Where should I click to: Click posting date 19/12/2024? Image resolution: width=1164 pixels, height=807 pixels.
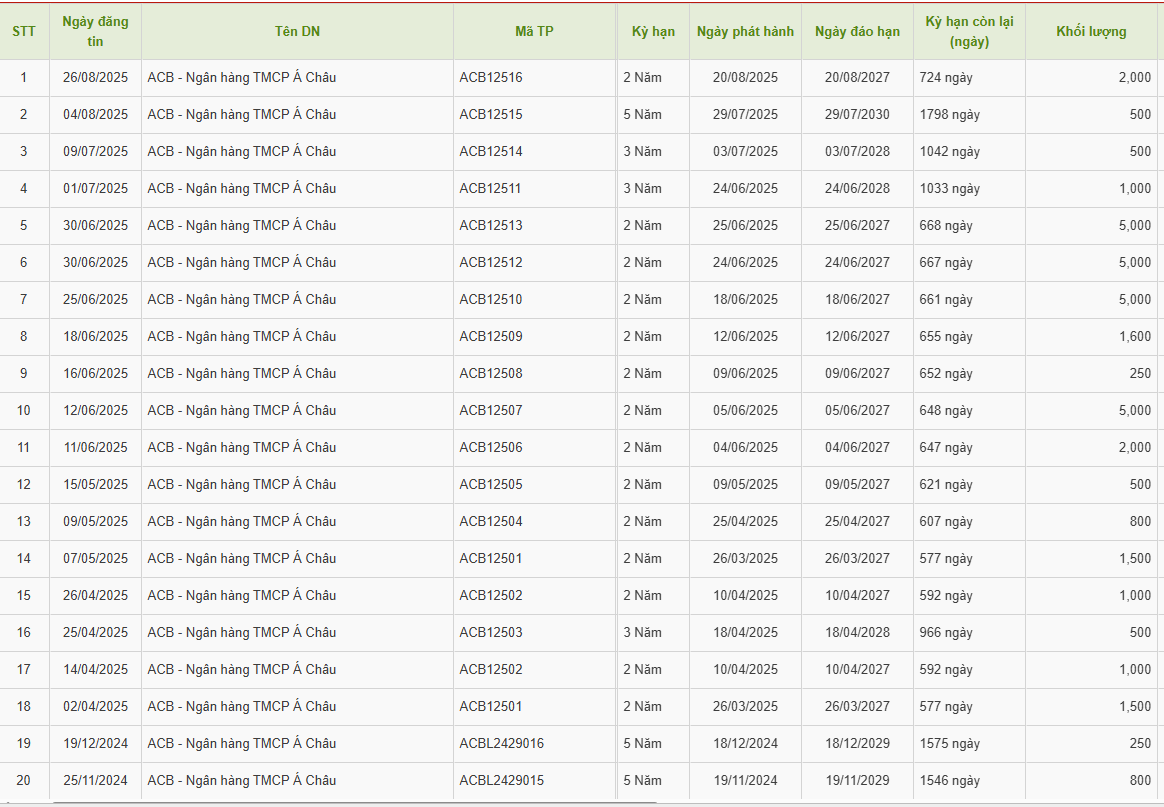point(95,744)
